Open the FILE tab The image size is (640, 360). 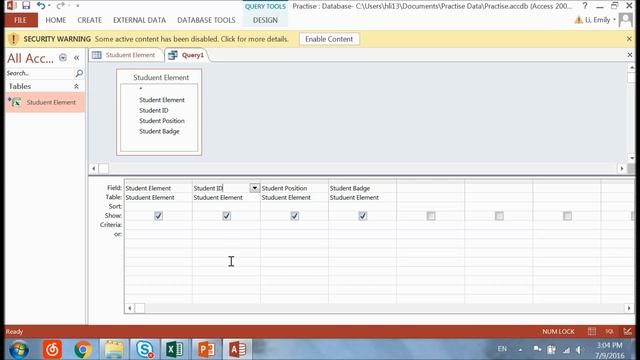tap(20, 20)
